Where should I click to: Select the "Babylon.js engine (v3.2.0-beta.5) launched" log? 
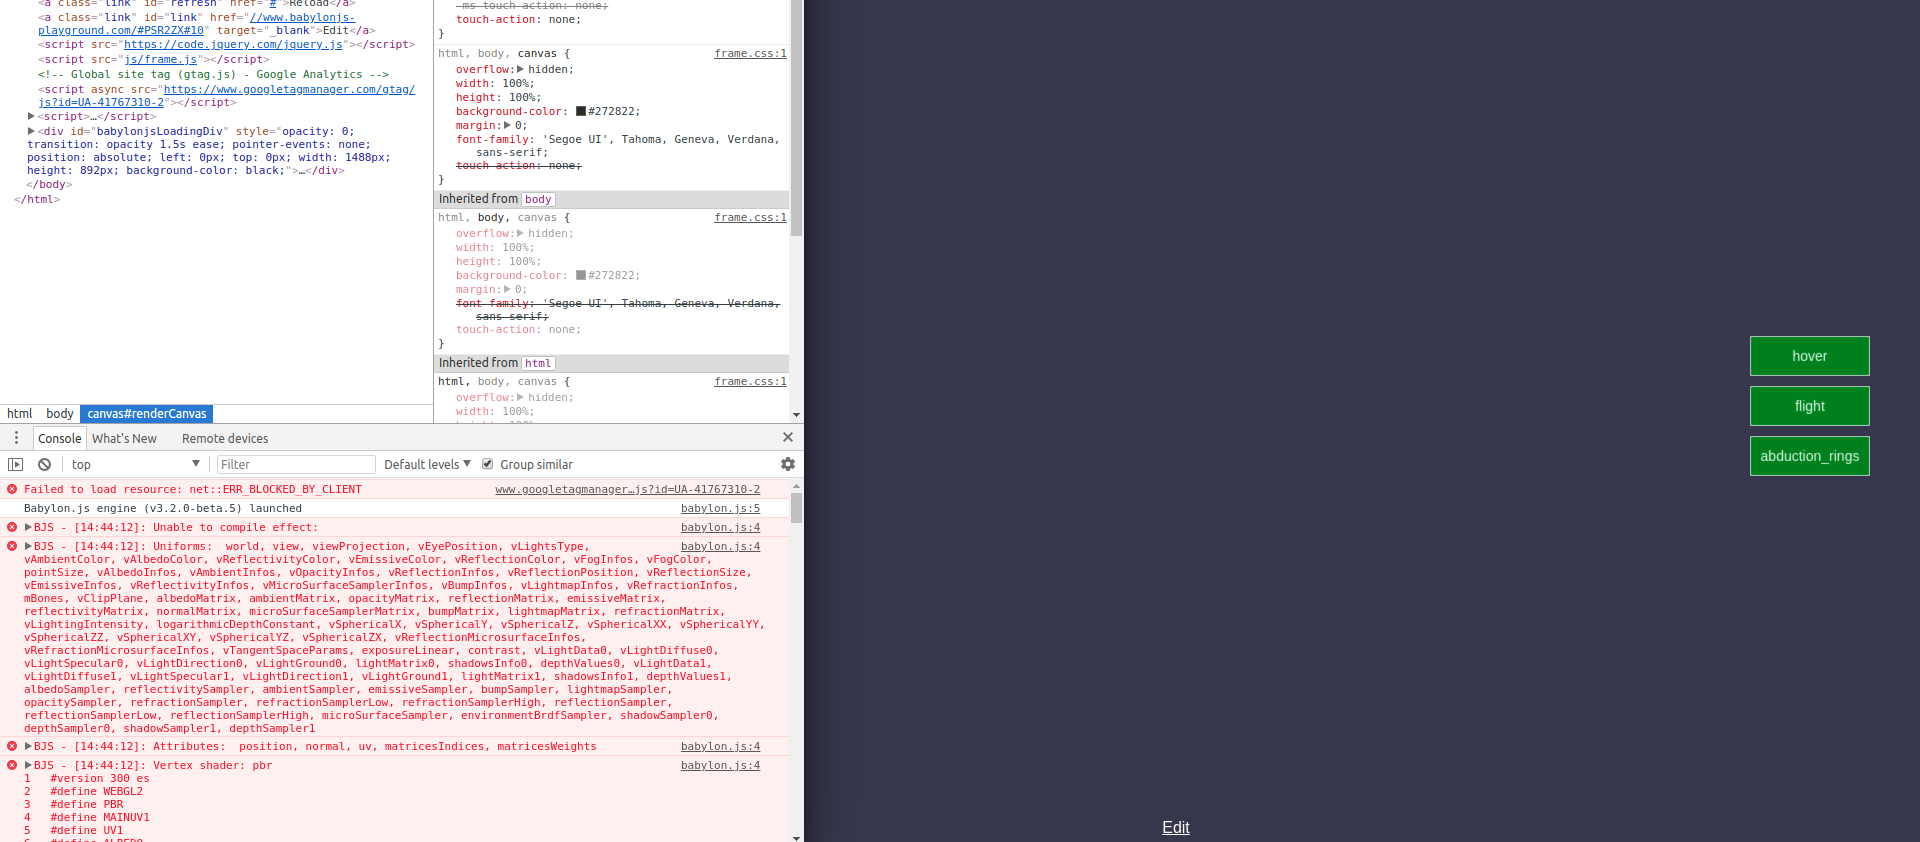(163, 508)
